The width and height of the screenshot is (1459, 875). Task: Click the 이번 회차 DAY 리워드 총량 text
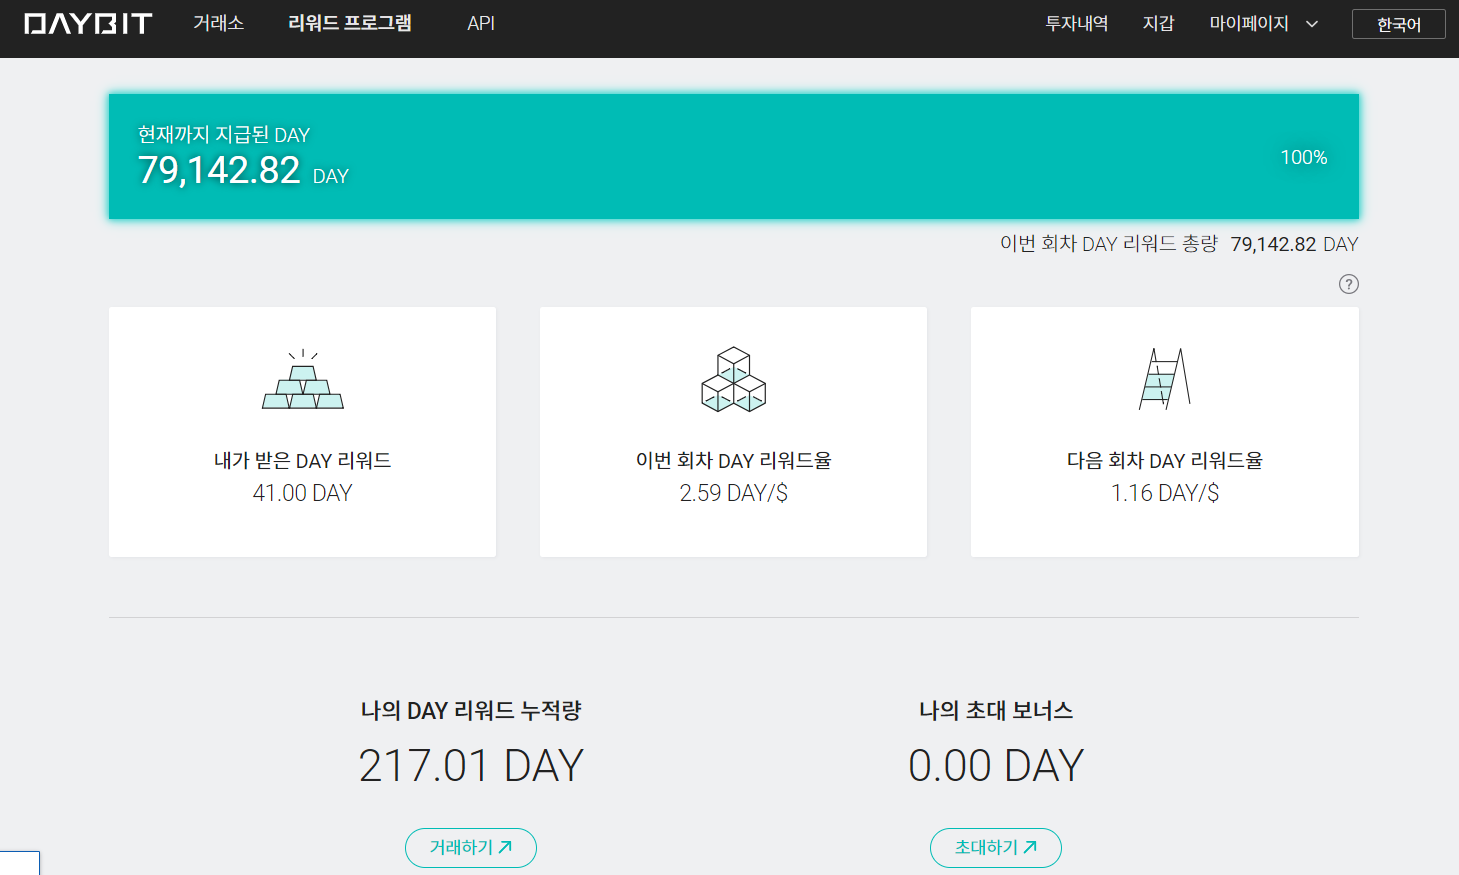(1109, 244)
